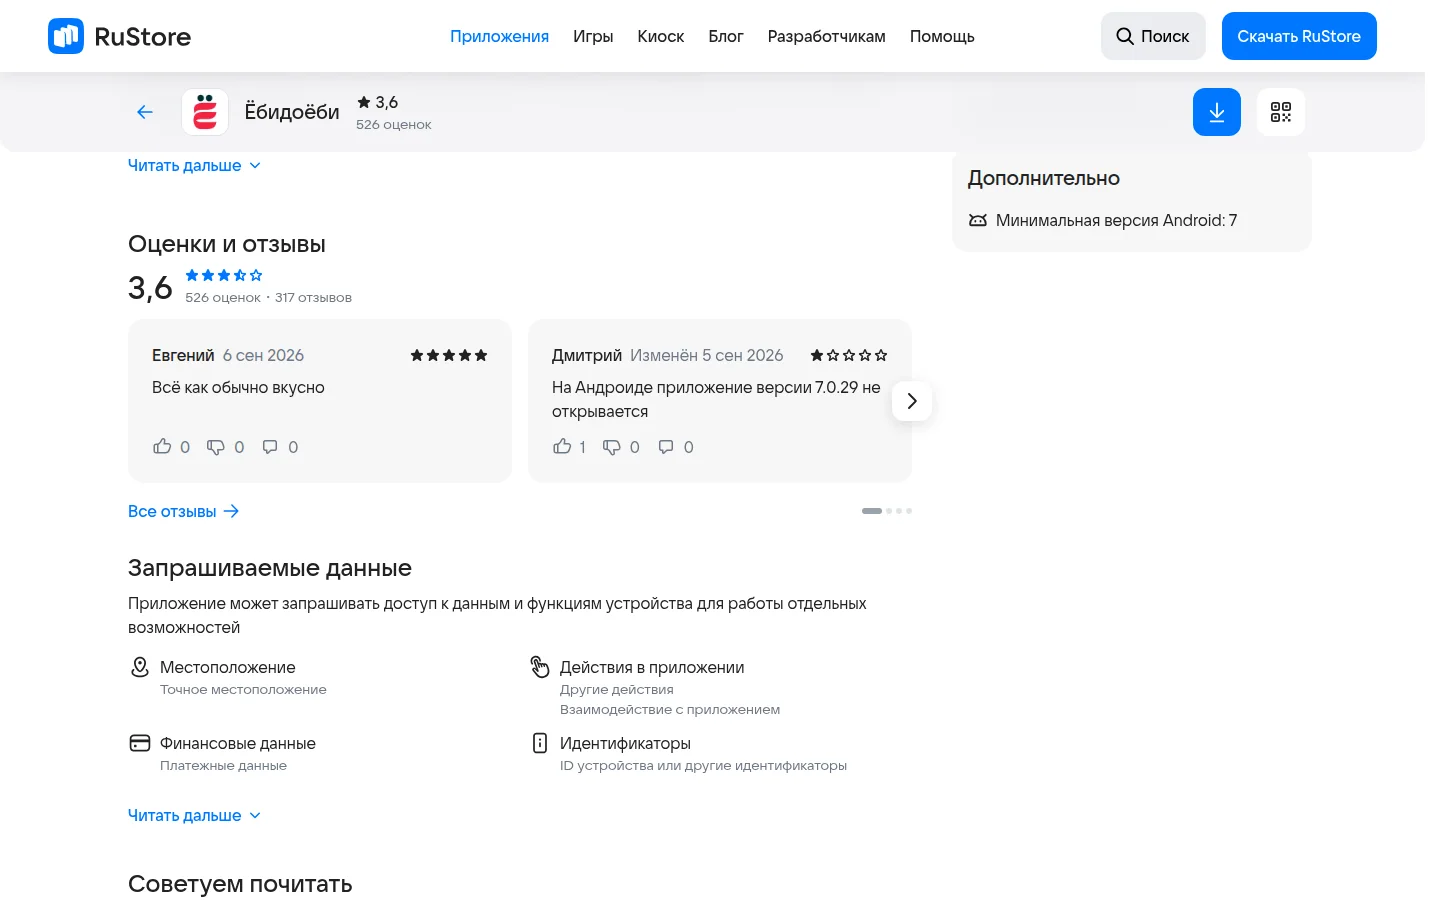Image resolution: width=1440 pixels, height=900 pixels.
Task: Click the Идентификаторы device icon
Action: tap(540, 743)
